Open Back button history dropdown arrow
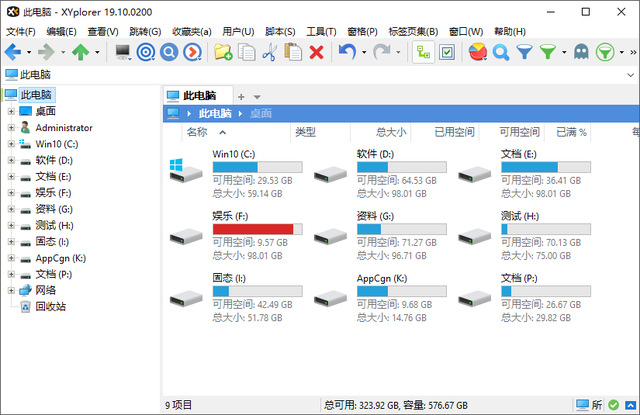 coord(29,52)
